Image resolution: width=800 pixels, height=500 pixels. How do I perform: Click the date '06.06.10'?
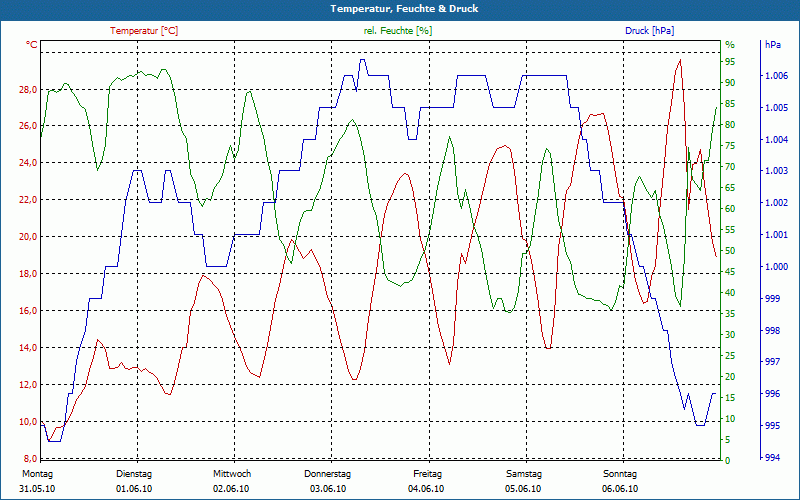click(620, 489)
